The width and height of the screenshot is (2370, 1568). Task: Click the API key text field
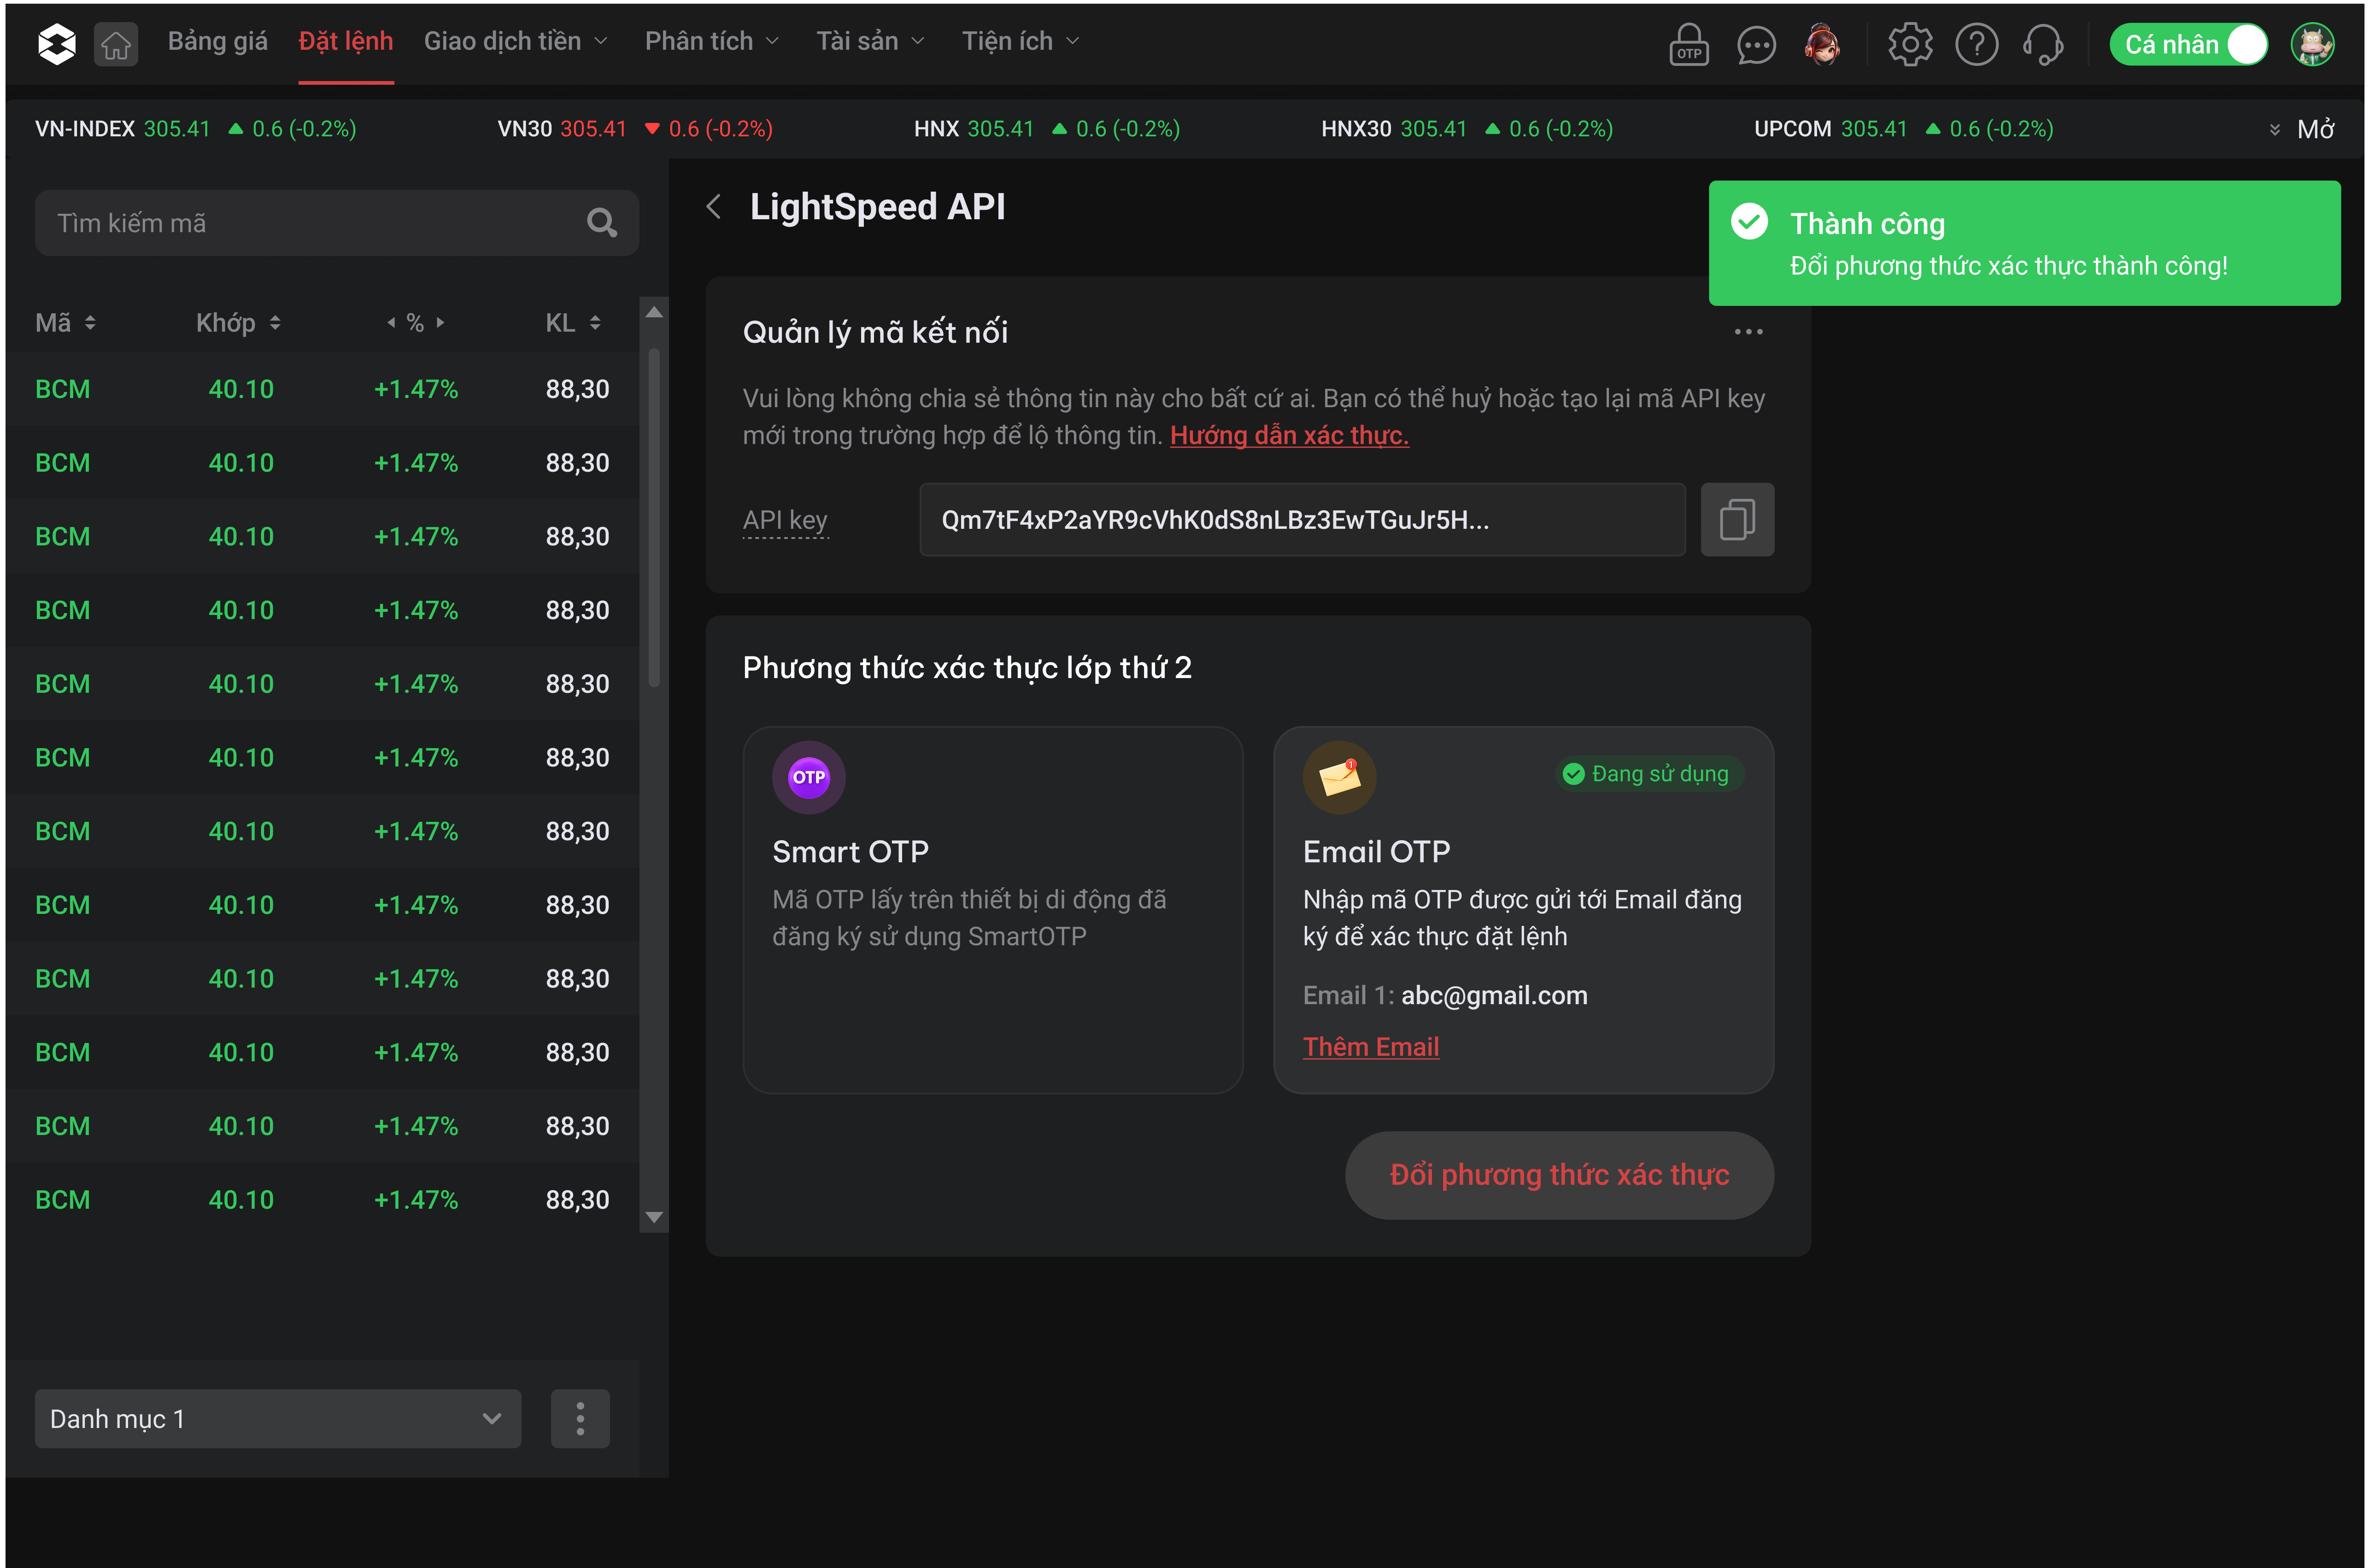click(x=1302, y=520)
